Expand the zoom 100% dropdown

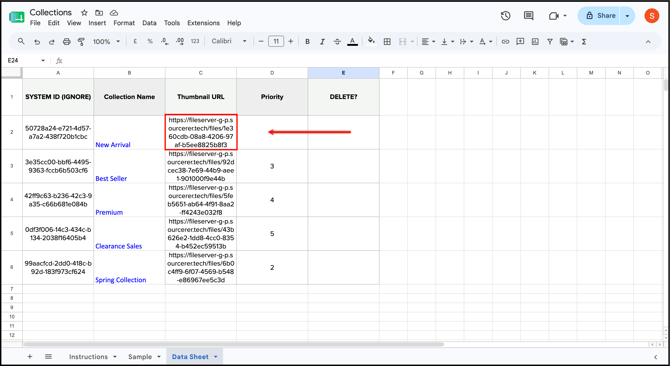point(106,41)
